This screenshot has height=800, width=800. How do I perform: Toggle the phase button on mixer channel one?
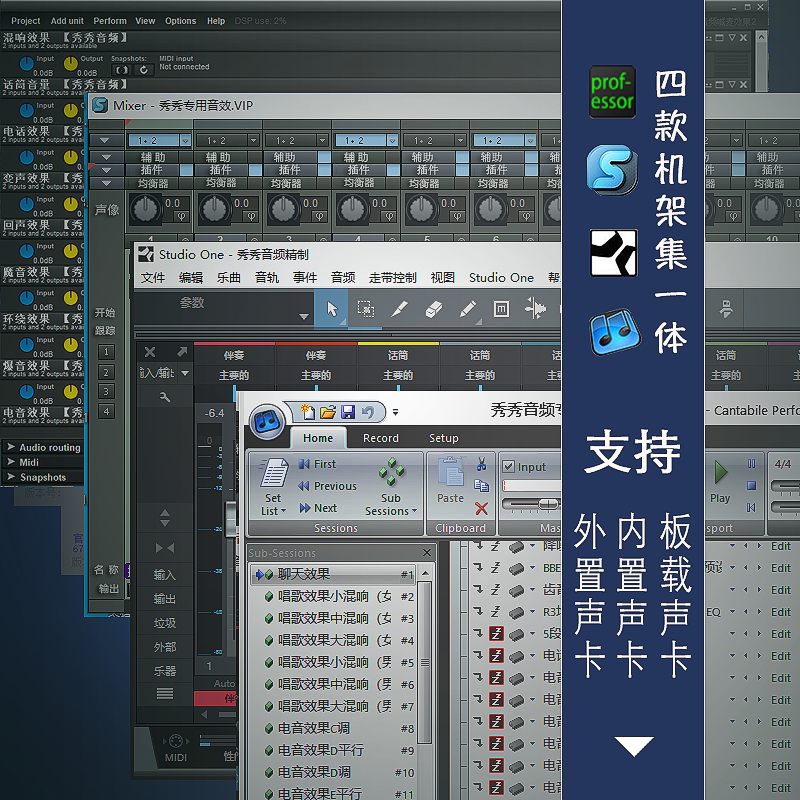pyautogui.click(x=181, y=217)
